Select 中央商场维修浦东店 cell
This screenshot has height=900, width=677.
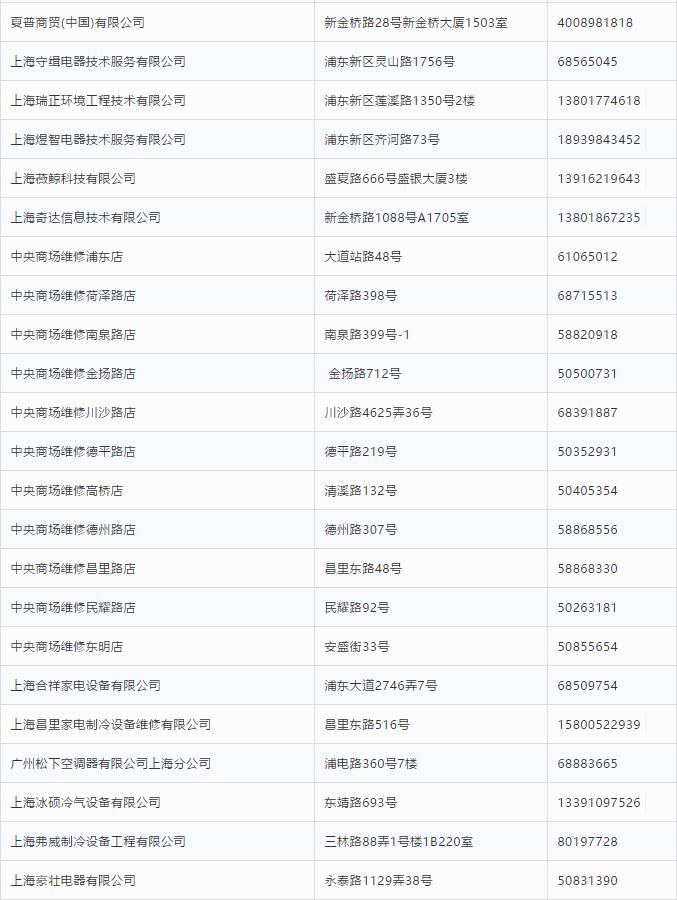pyautogui.click(x=157, y=257)
